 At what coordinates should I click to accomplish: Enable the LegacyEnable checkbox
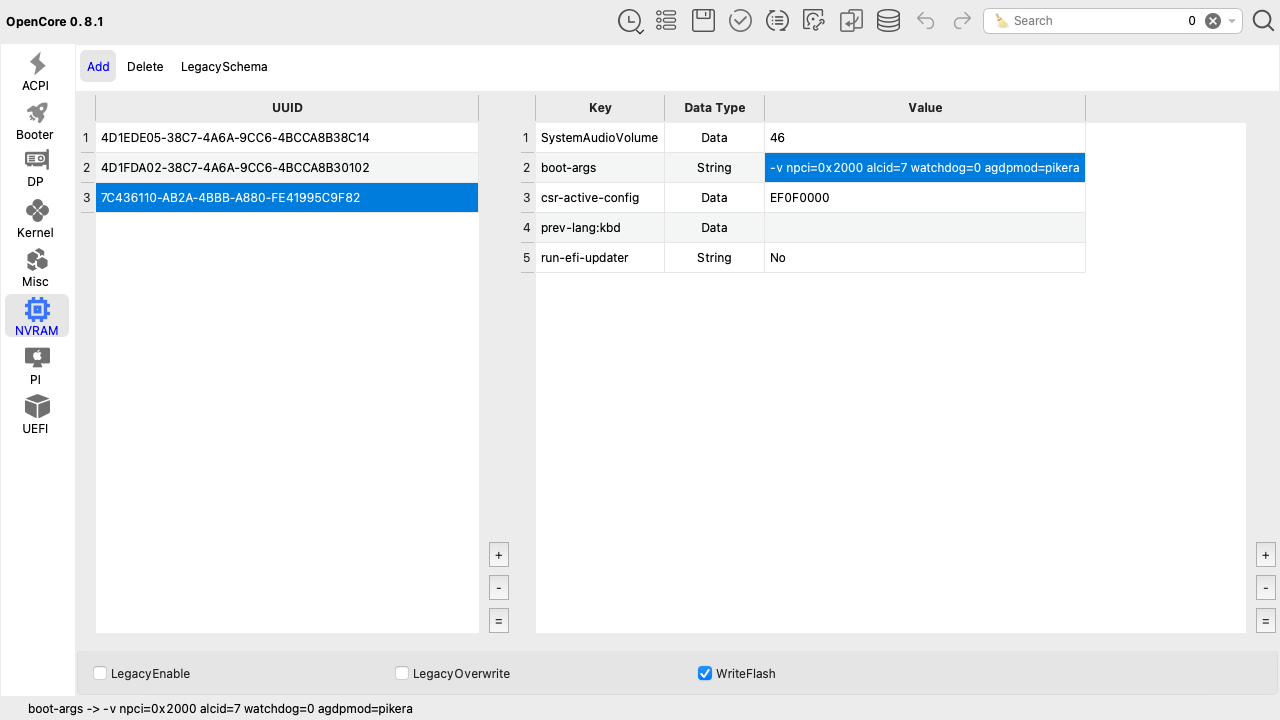pyautogui.click(x=100, y=674)
